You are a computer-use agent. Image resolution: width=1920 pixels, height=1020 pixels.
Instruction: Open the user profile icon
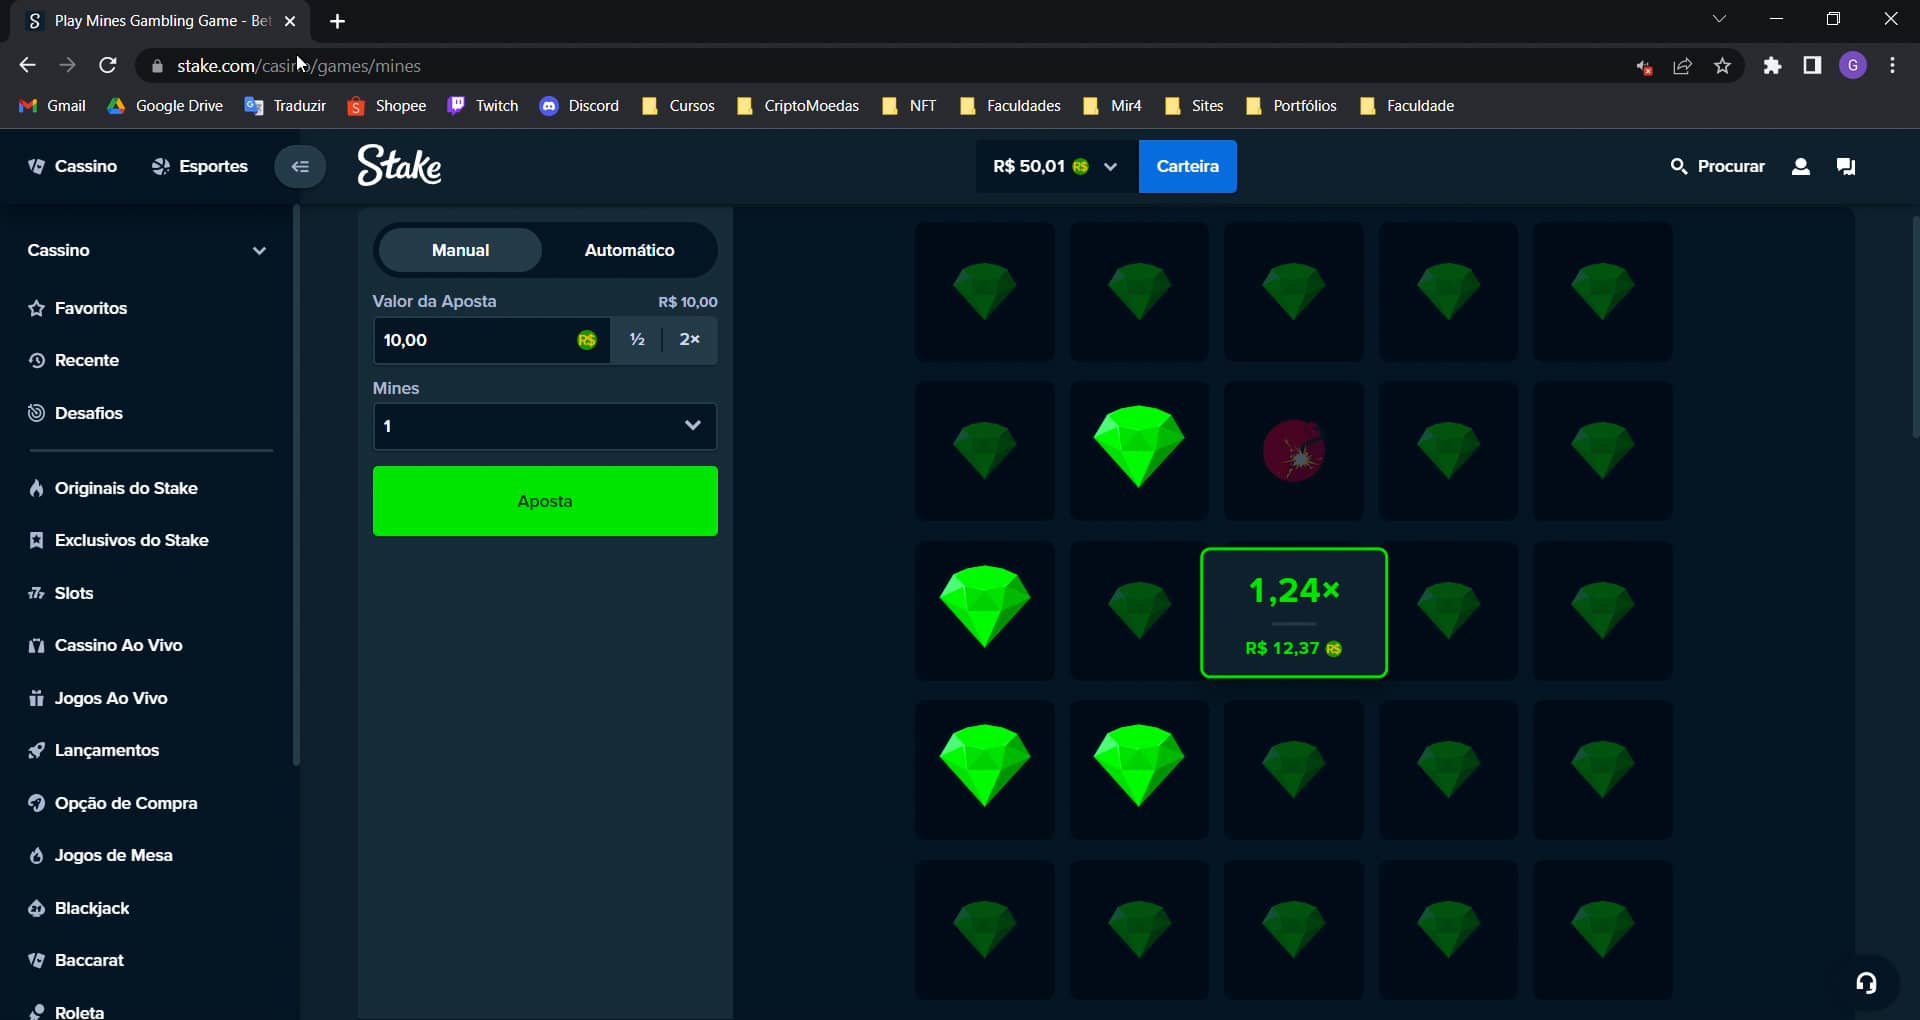pos(1801,167)
